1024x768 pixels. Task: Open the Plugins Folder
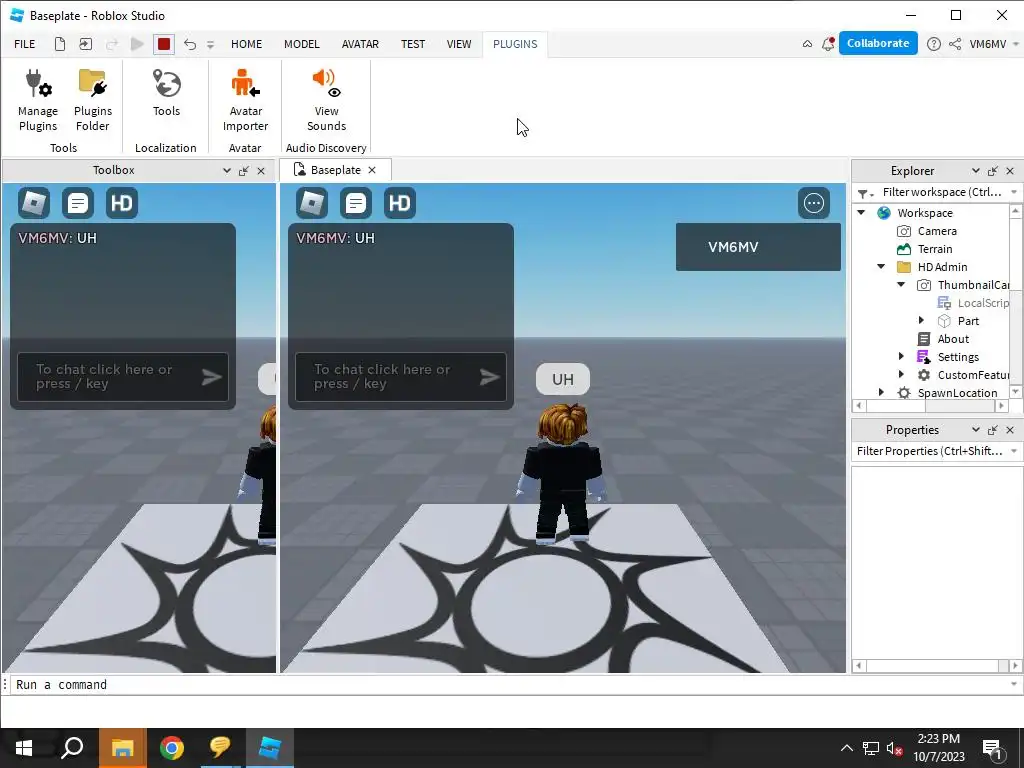[x=93, y=100]
